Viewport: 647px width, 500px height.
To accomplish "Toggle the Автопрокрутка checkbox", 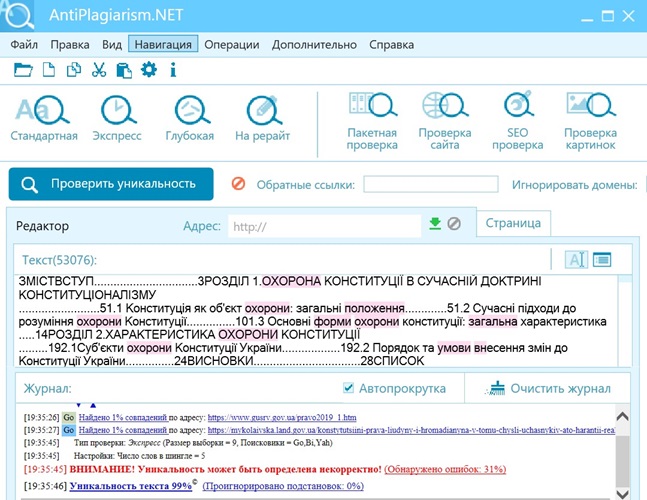I will click(x=348, y=388).
